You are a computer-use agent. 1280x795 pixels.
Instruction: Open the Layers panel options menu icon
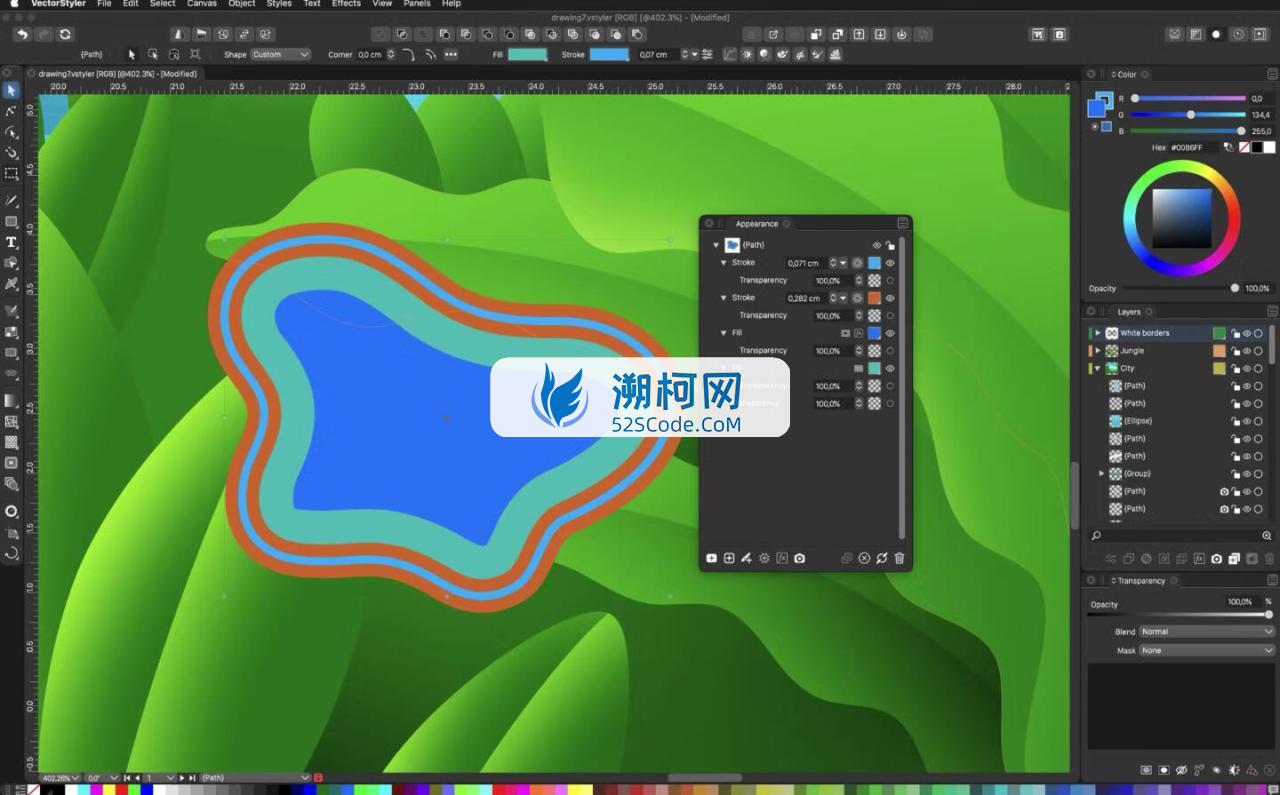click(1272, 312)
